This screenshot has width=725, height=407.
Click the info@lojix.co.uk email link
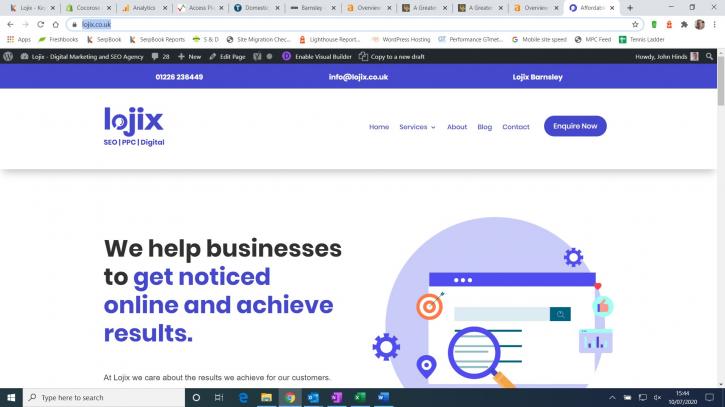click(358, 77)
